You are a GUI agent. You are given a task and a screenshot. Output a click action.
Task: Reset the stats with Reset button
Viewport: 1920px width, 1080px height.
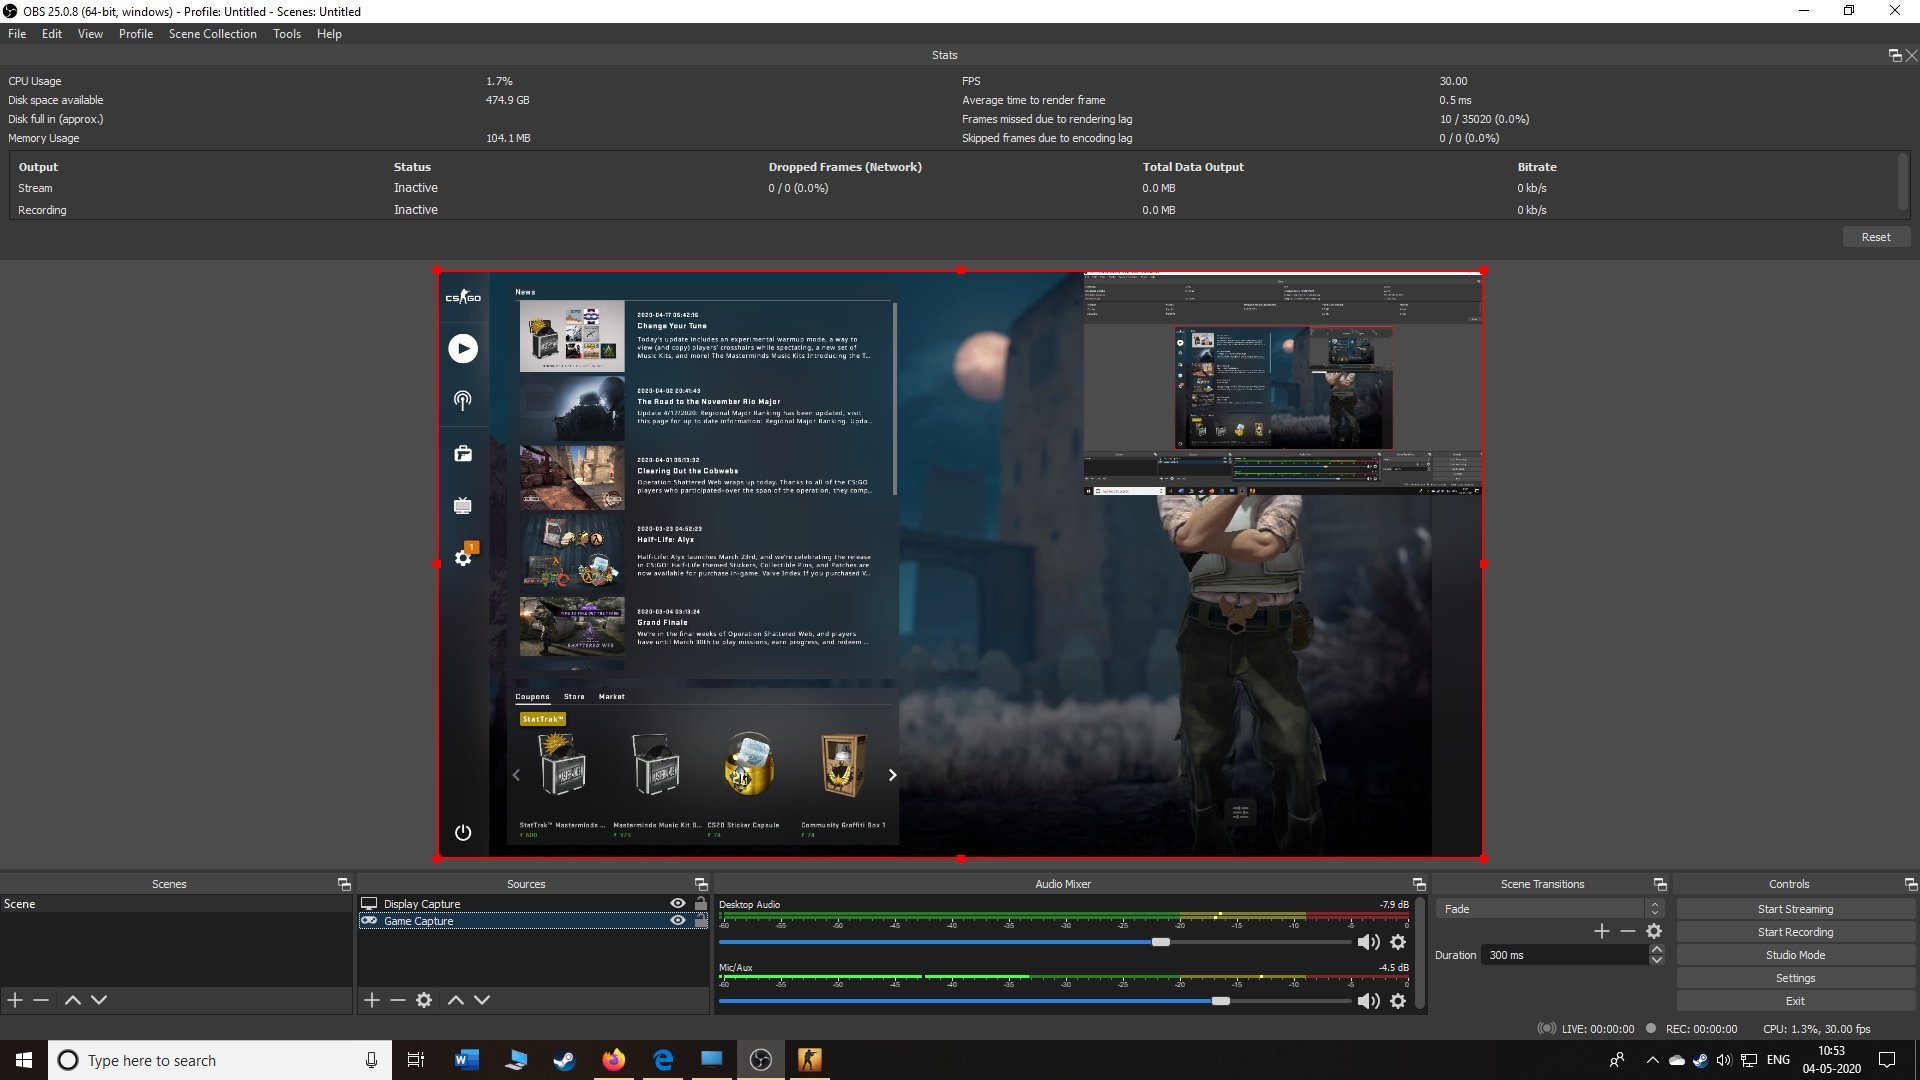point(1875,237)
